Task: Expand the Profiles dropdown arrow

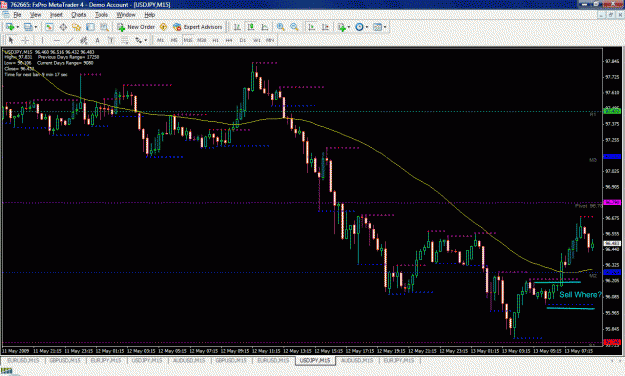Action: click(35, 27)
